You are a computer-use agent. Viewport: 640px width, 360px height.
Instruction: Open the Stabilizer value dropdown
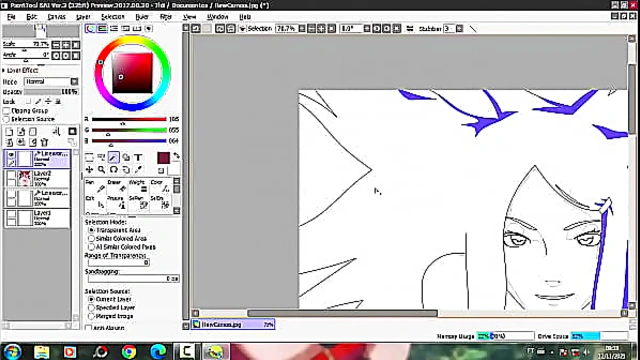click(460, 29)
